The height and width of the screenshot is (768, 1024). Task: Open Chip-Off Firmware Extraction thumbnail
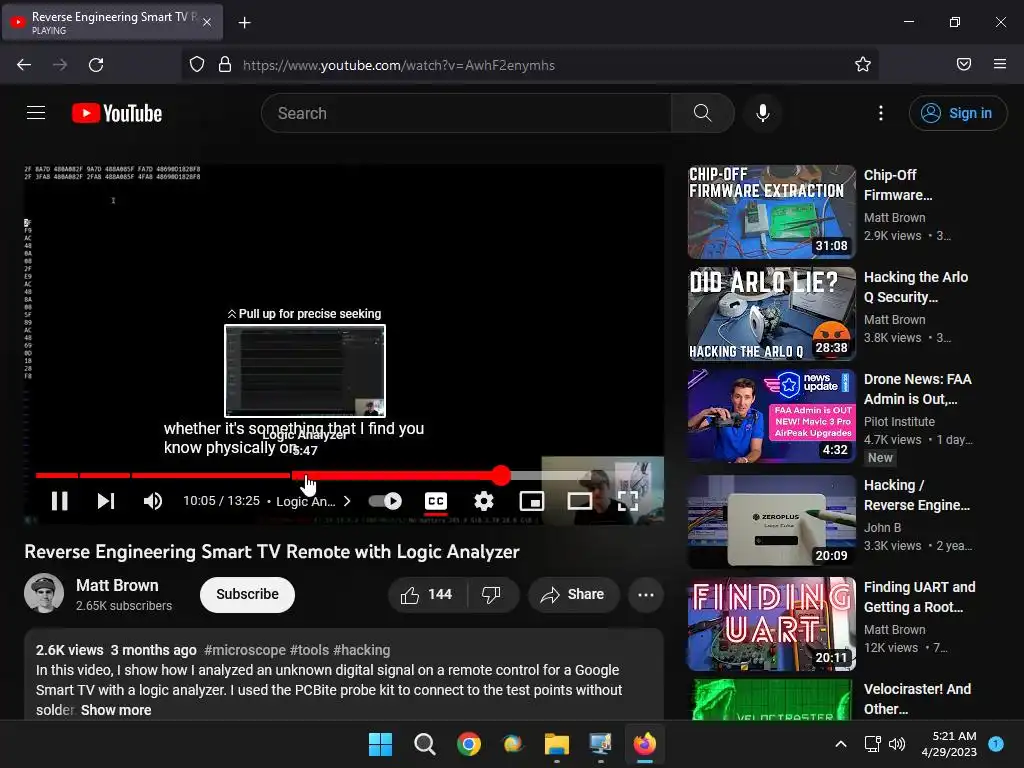point(771,212)
